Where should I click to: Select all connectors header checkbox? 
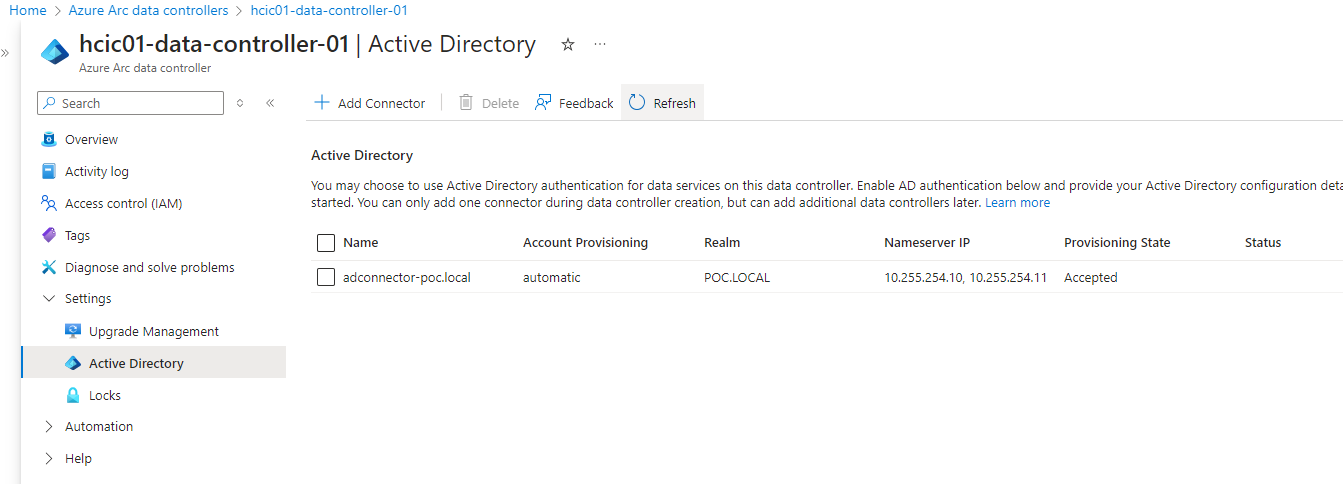coord(326,243)
